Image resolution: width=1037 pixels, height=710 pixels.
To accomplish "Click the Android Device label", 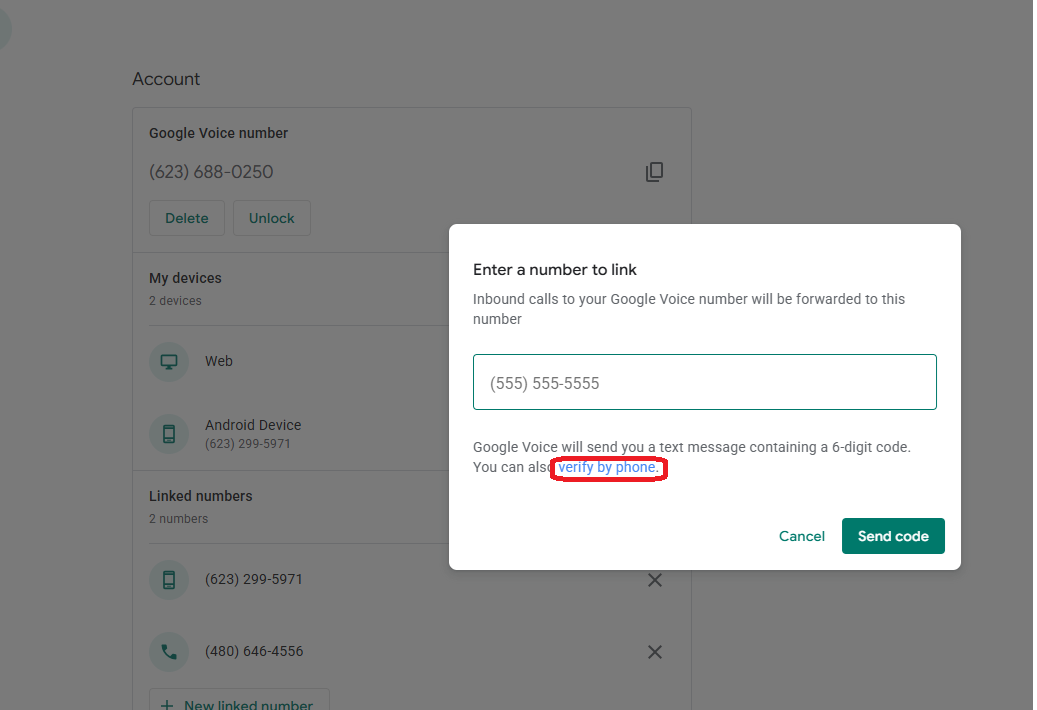I will point(253,424).
